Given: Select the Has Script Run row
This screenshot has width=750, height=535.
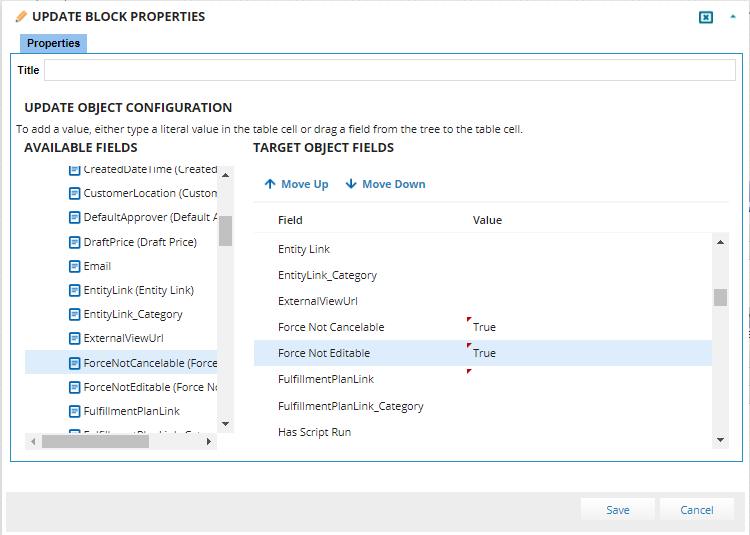Looking at the screenshot, I should (314, 432).
